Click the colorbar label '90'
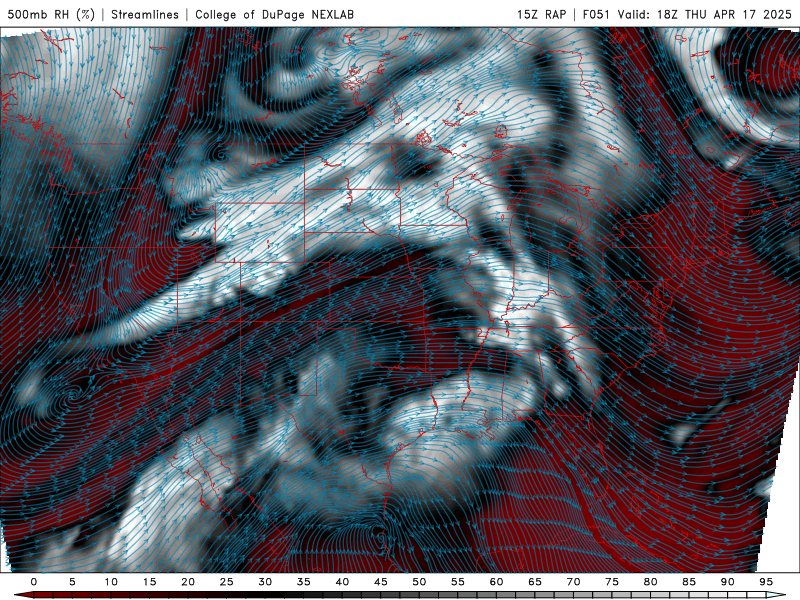The image size is (800, 600). coord(728,582)
